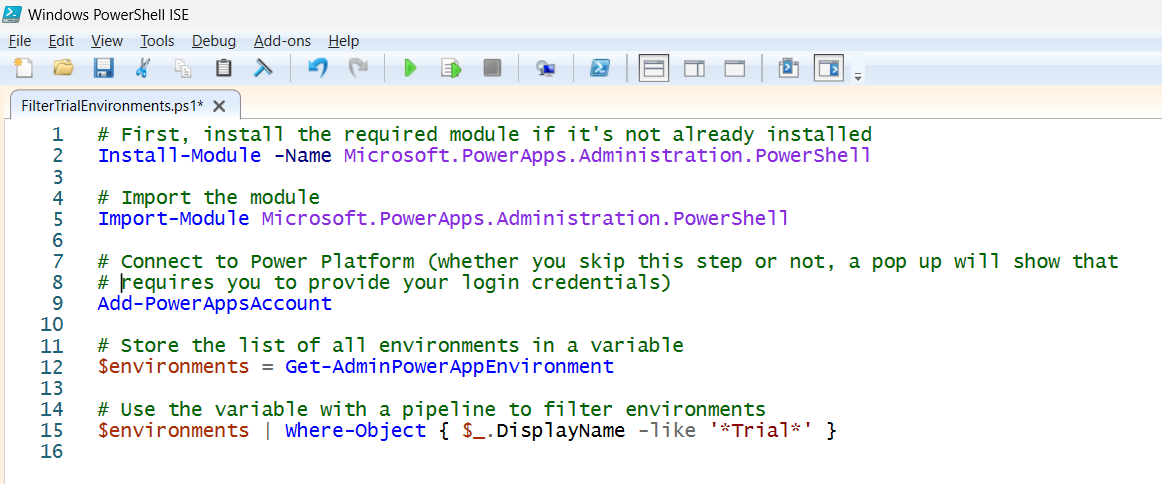The width and height of the screenshot is (1162, 484).
Task: Click $_.DisplayName on line 15
Action: pyautogui.click(x=543, y=430)
